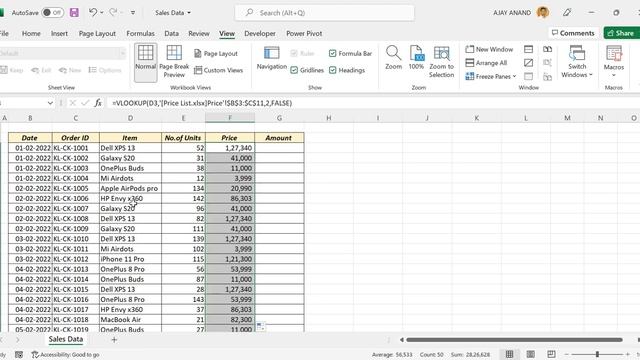Click Accessibility: Good to go status

point(65,355)
